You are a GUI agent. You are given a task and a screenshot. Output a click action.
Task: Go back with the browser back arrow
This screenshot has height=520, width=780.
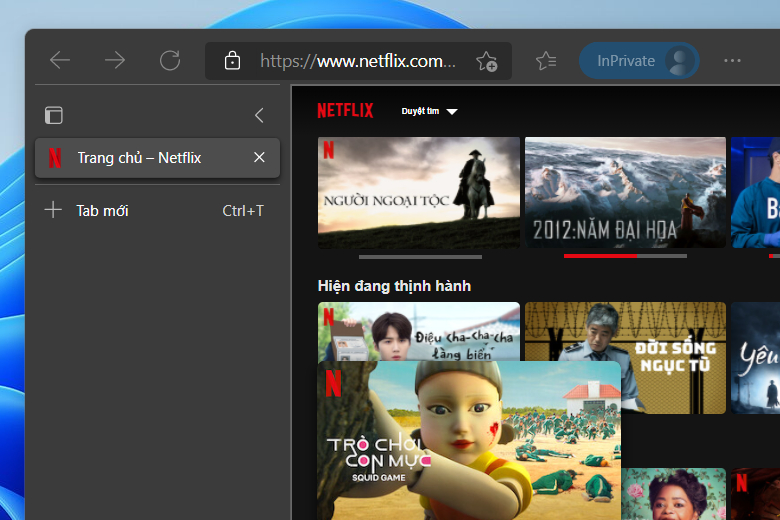60,61
